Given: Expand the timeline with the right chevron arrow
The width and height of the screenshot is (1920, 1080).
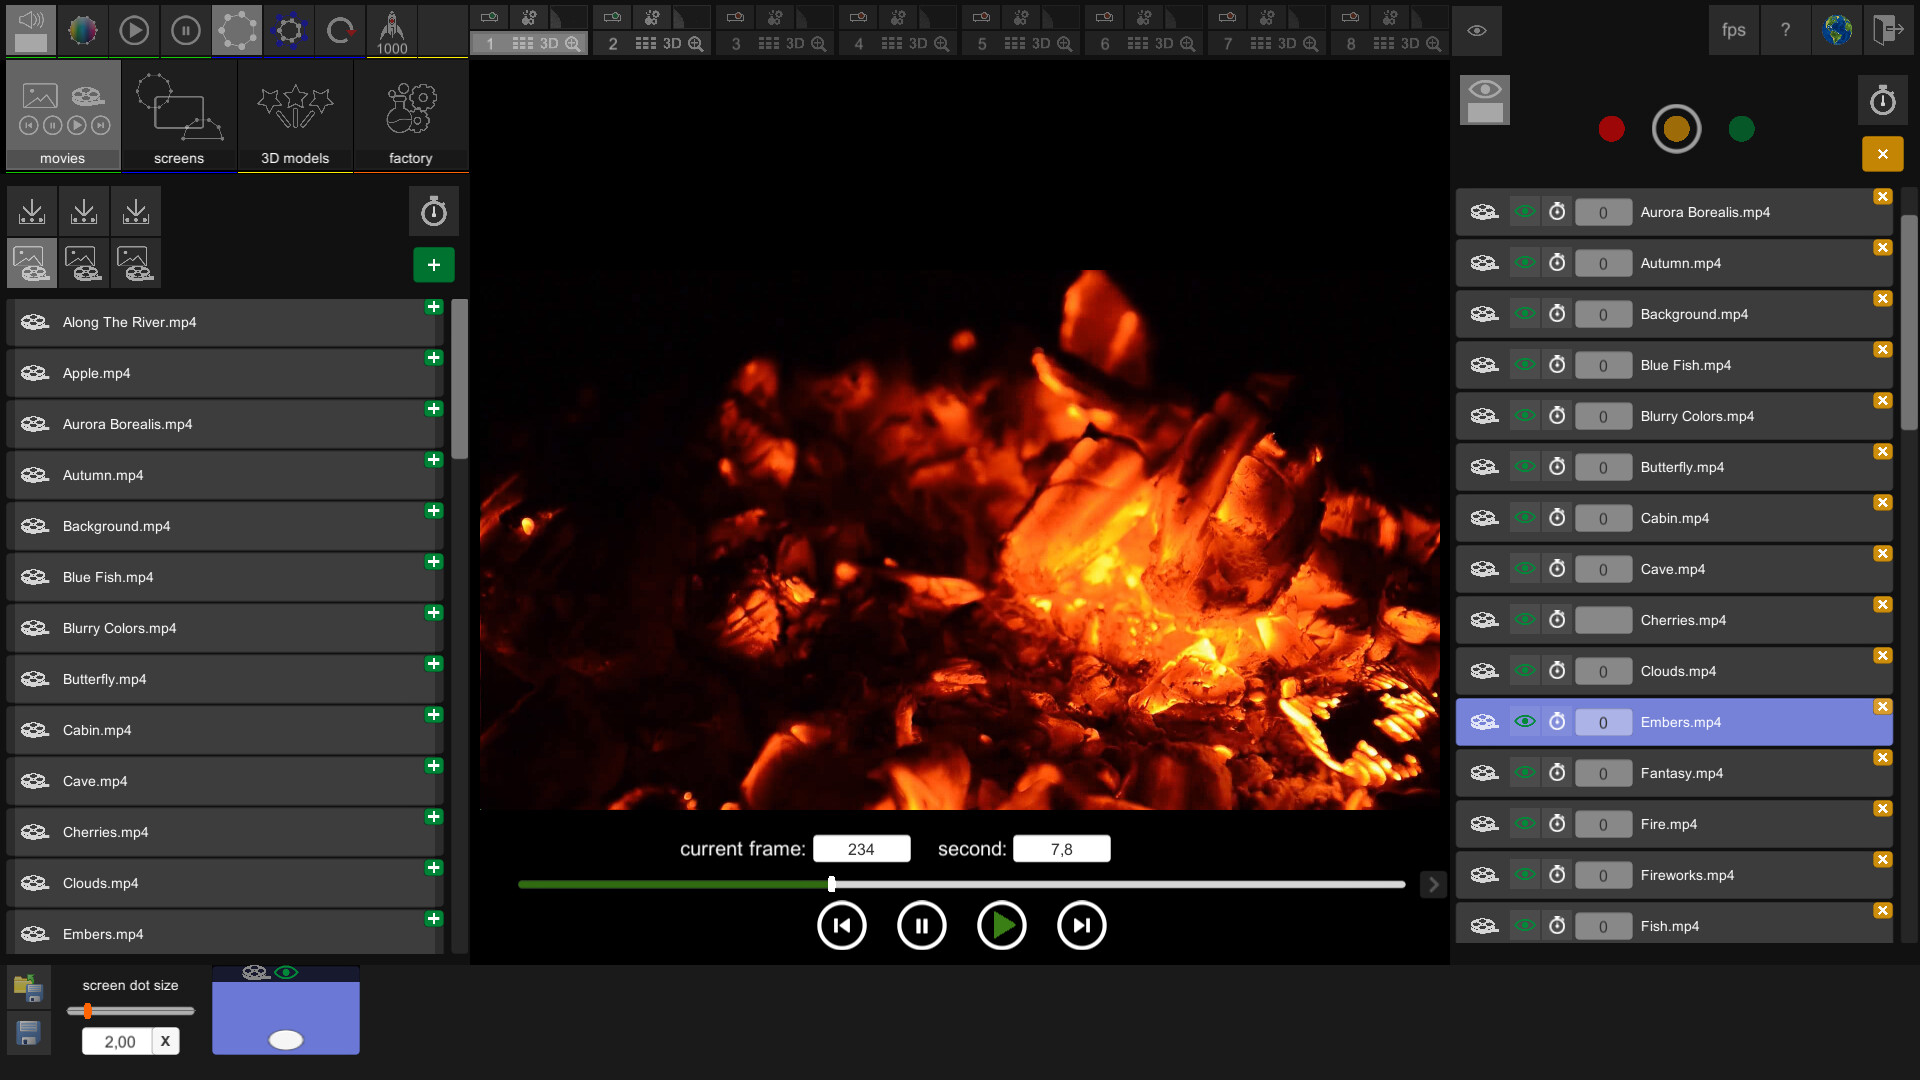Looking at the screenshot, I should pyautogui.click(x=1433, y=884).
